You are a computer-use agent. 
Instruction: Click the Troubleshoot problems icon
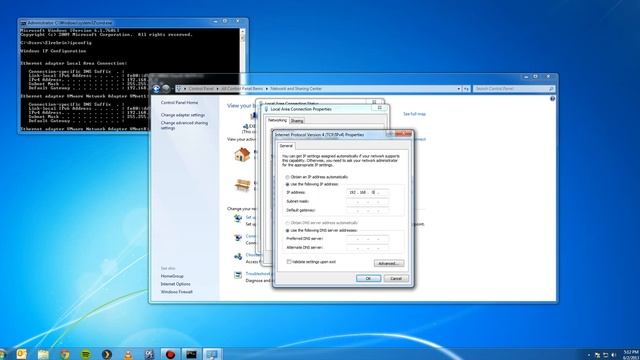238,275
